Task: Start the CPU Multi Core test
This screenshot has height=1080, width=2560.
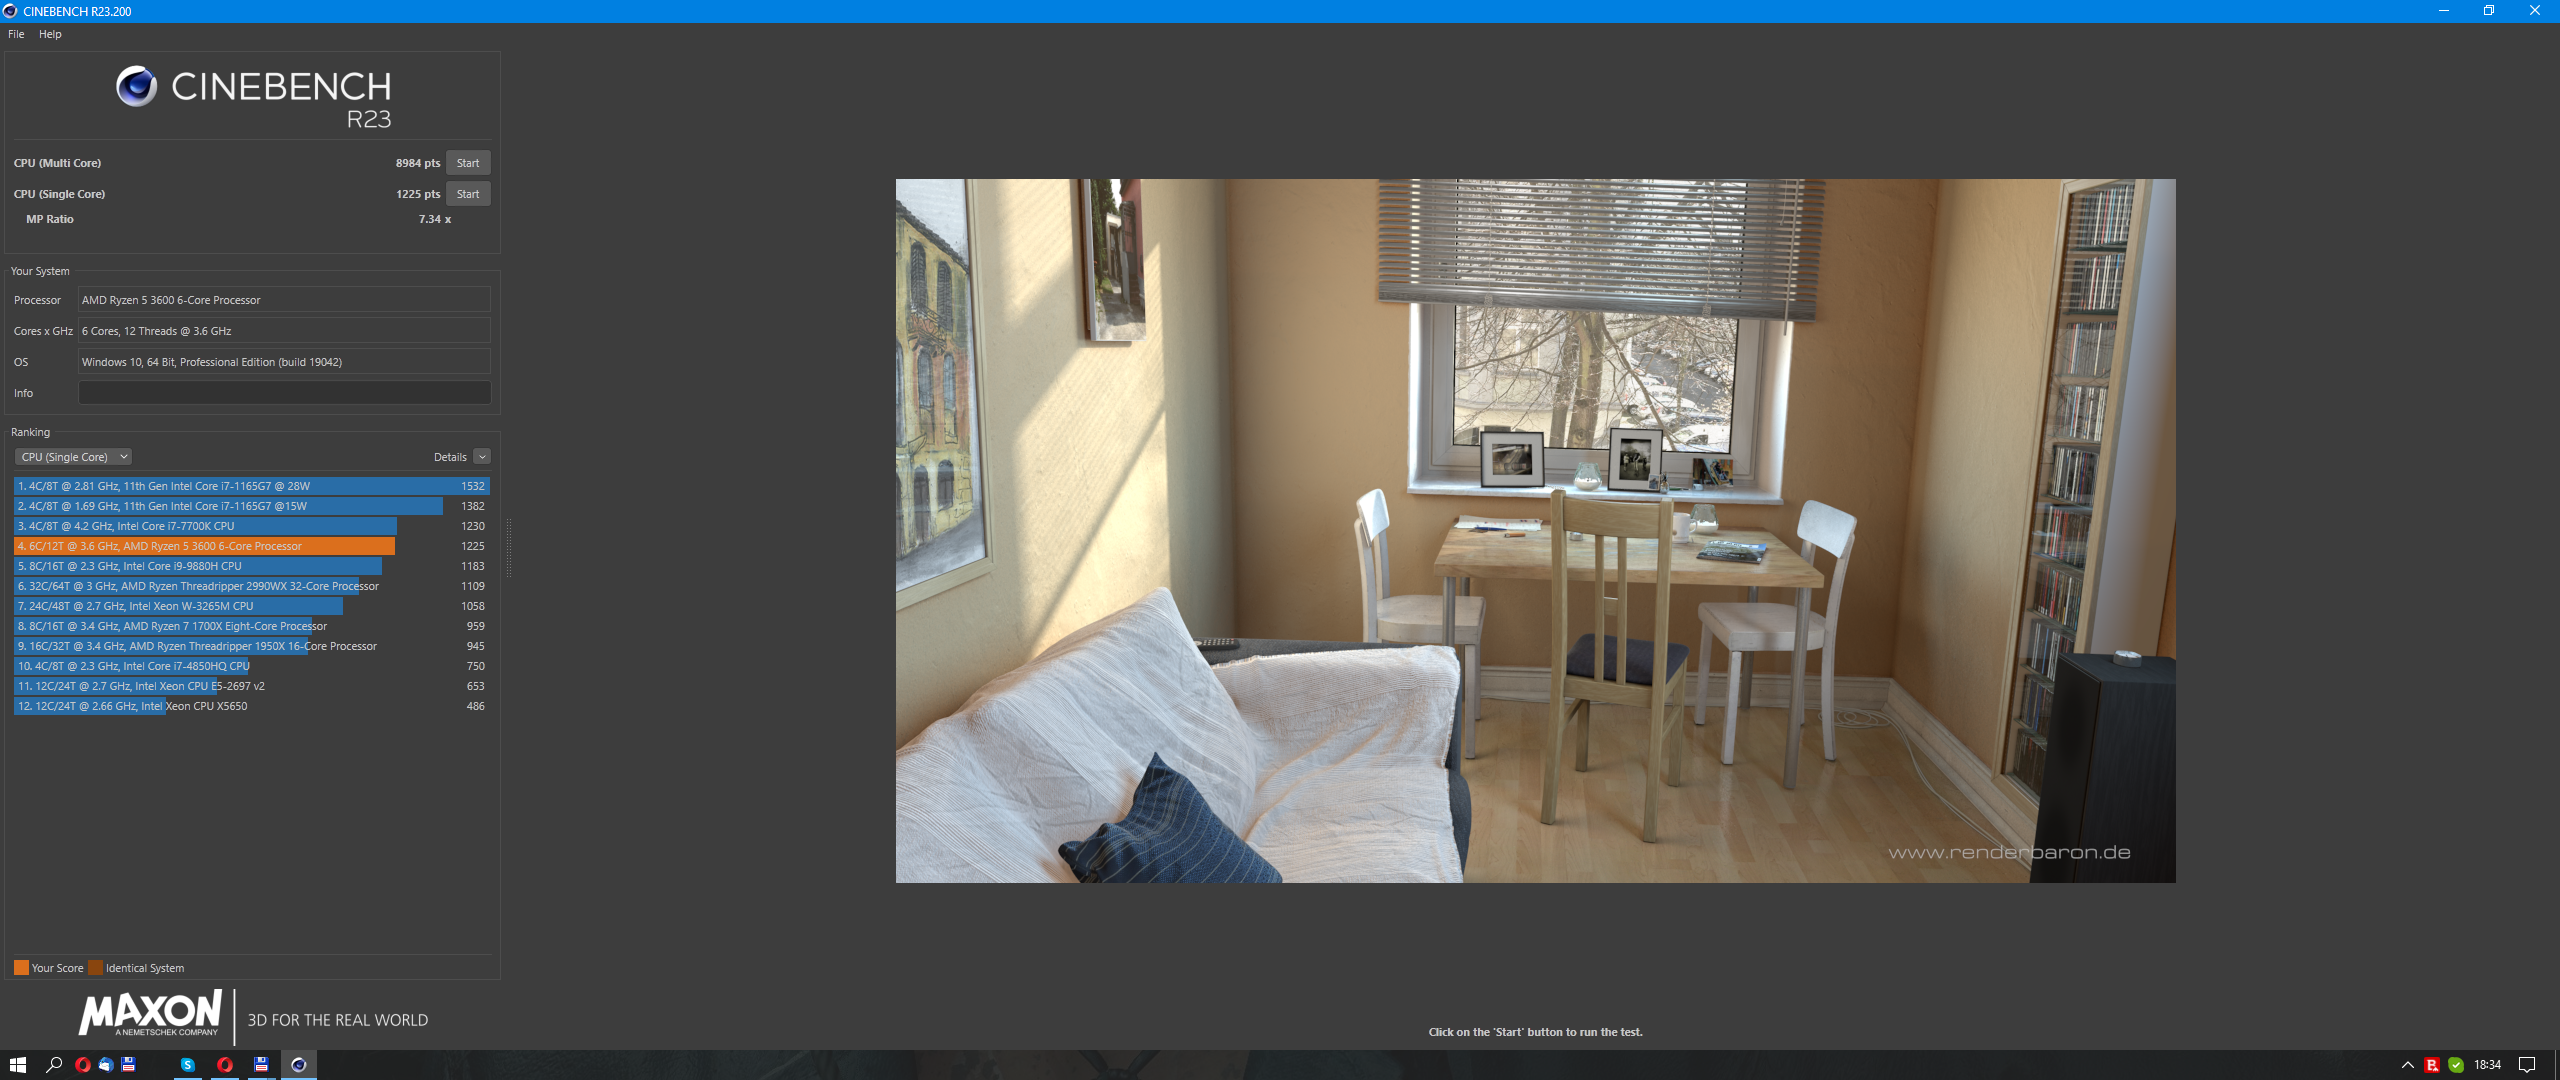Action: (467, 163)
